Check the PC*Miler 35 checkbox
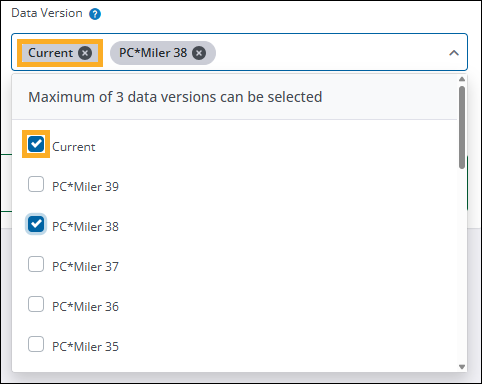Image resolution: width=482 pixels, height=384 pixels. [36, 344]
